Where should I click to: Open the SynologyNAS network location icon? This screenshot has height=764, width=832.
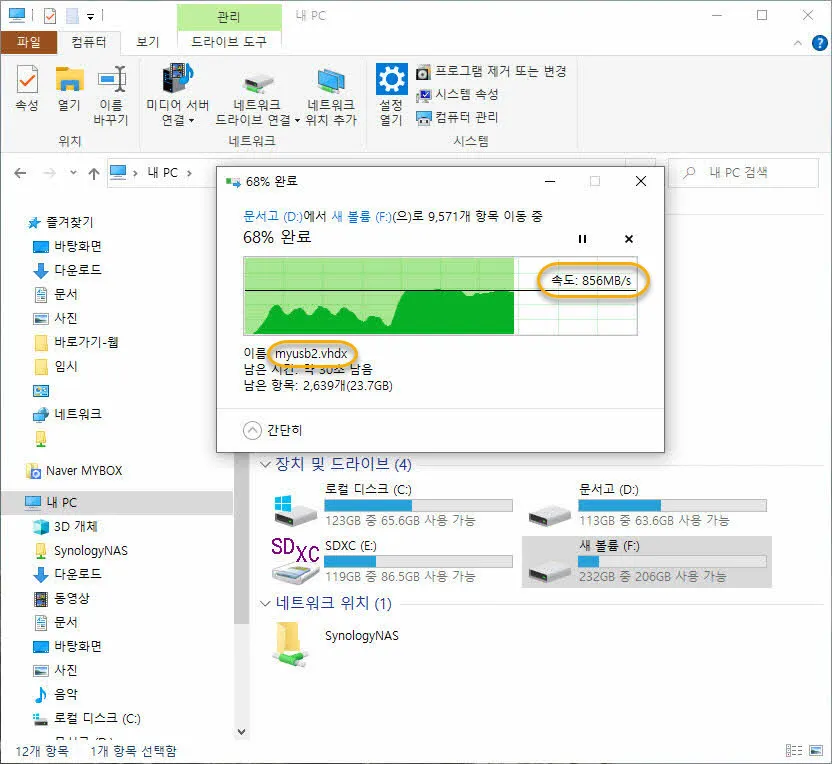[291, 643]
